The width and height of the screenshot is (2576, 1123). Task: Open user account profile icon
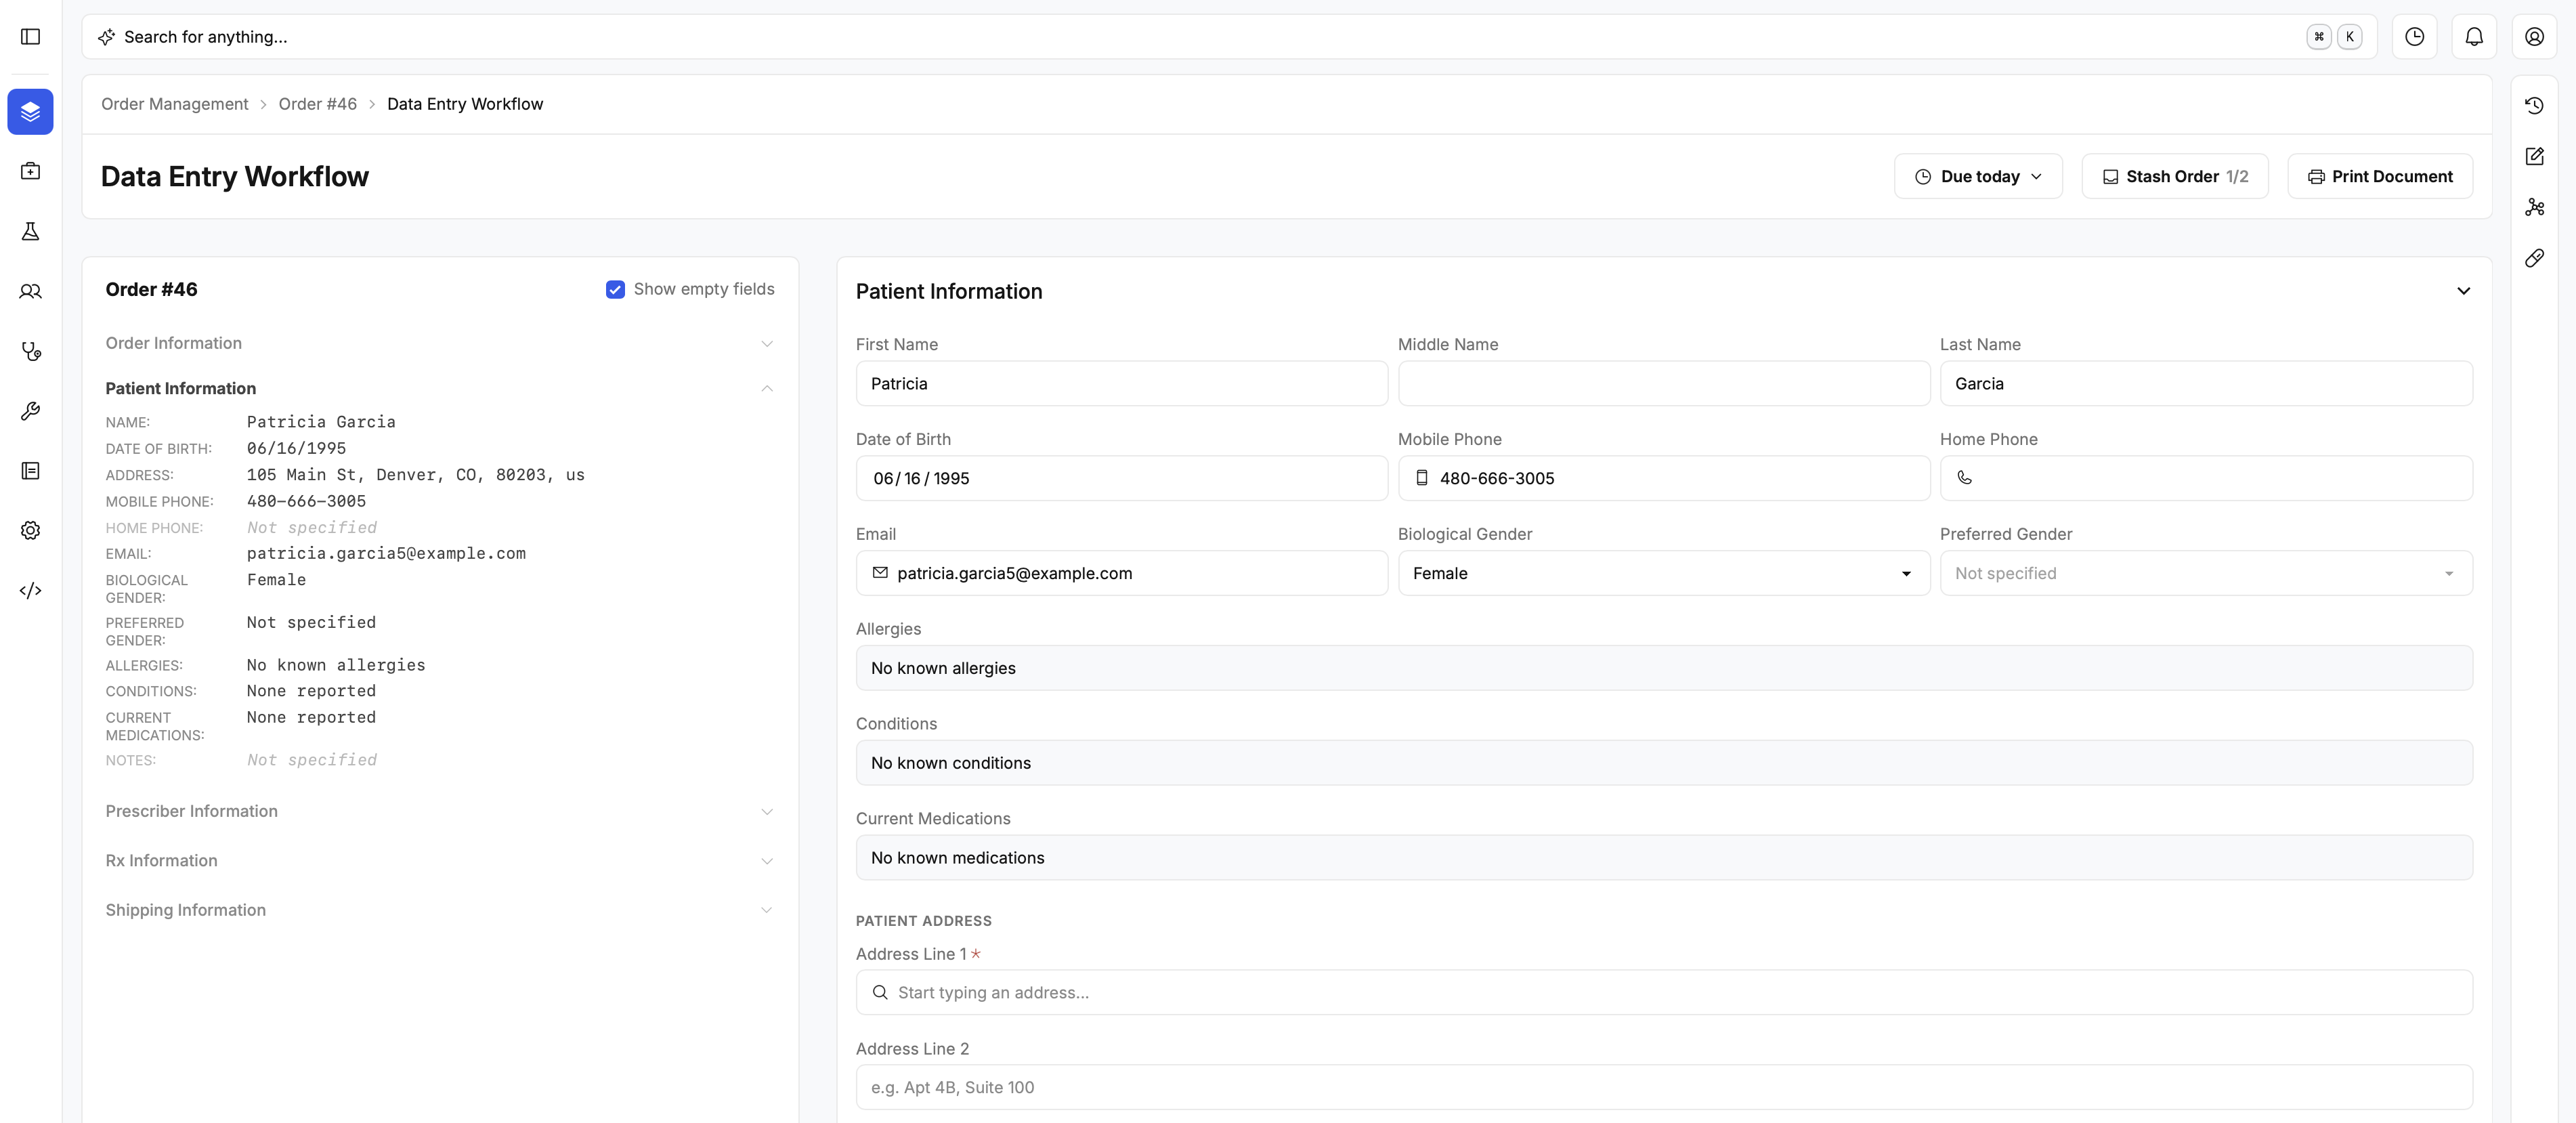click(2534, 37)
